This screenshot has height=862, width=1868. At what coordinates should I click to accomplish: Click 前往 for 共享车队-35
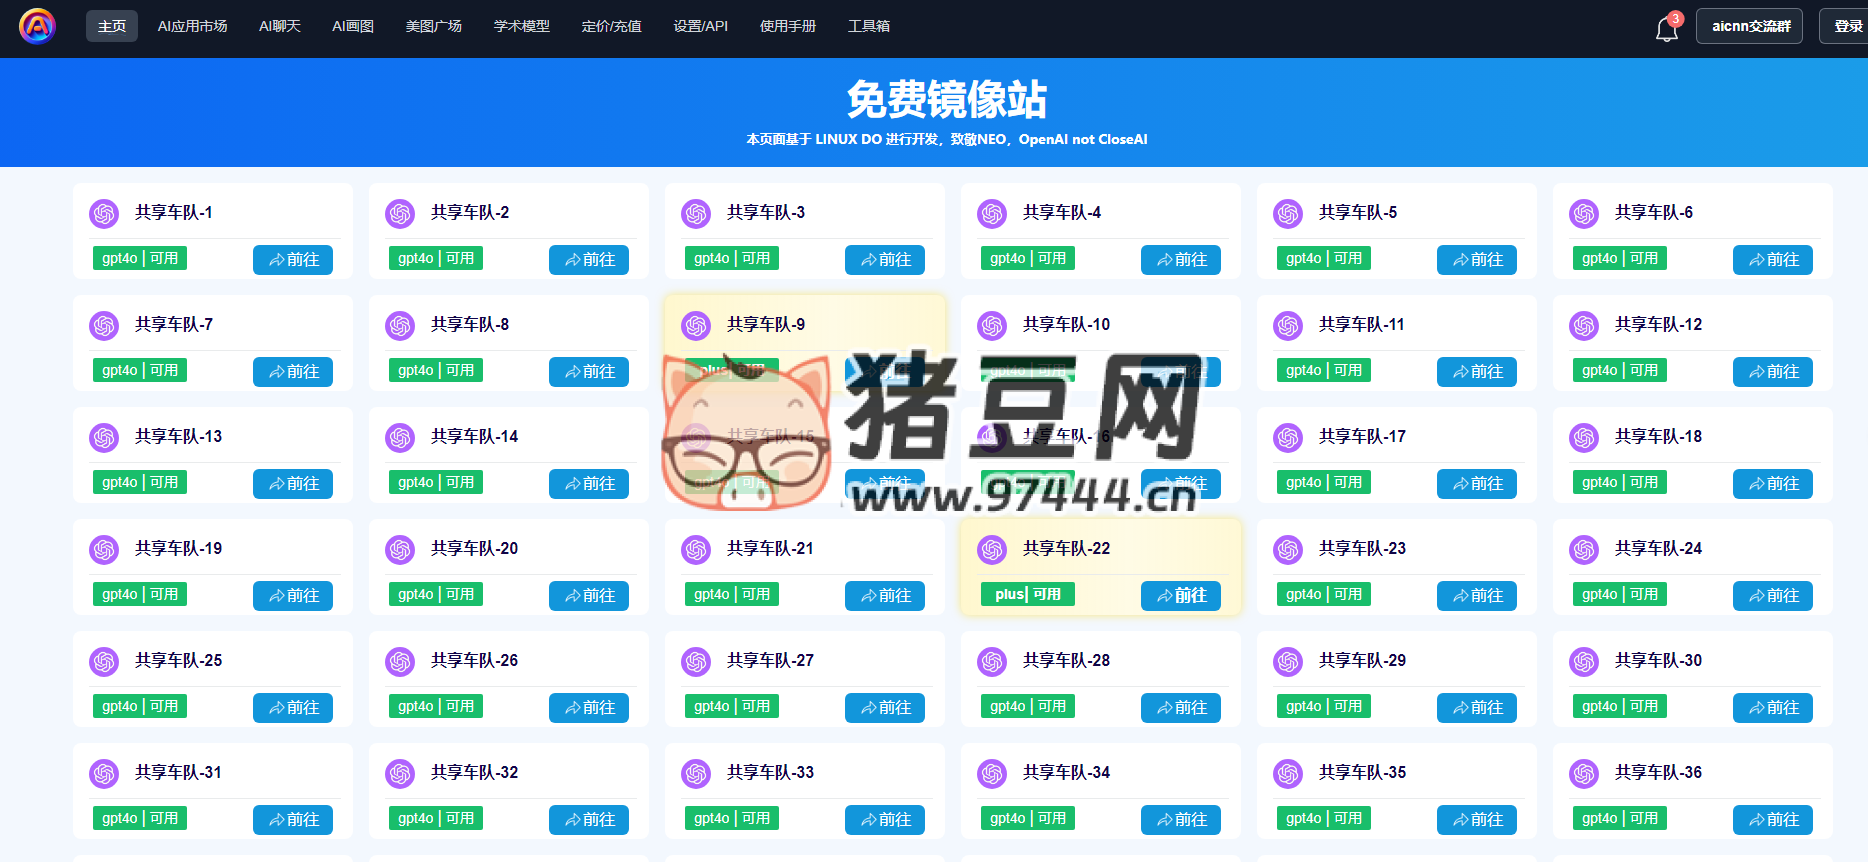1477,820
